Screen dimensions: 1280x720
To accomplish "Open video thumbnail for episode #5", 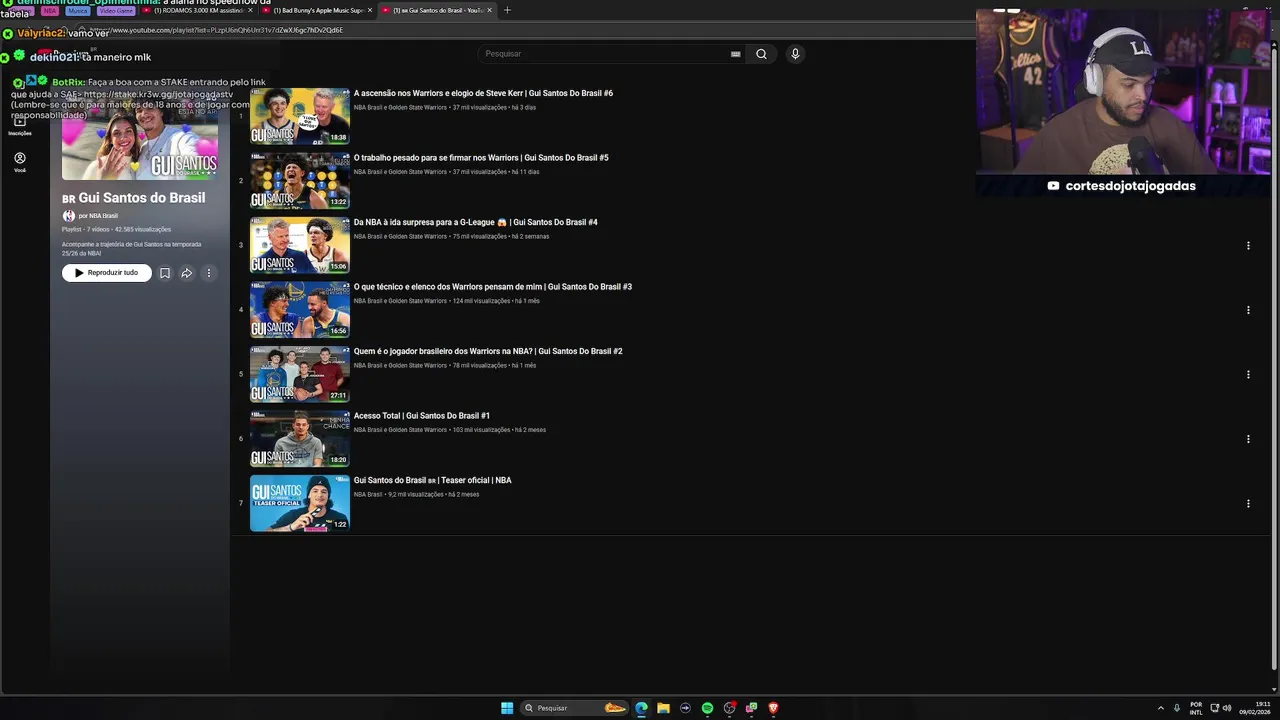I will point(300,180).
